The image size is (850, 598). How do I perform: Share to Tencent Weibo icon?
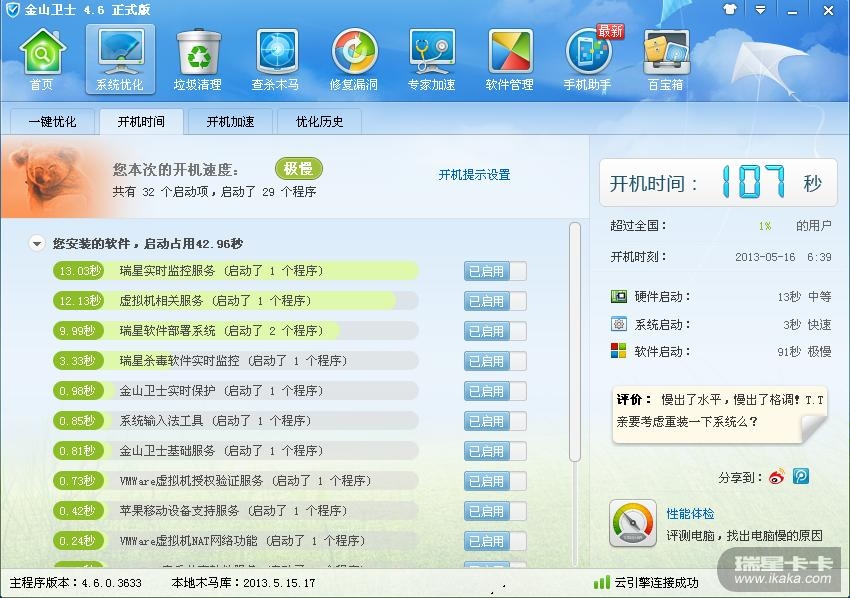tap(801, 477)
